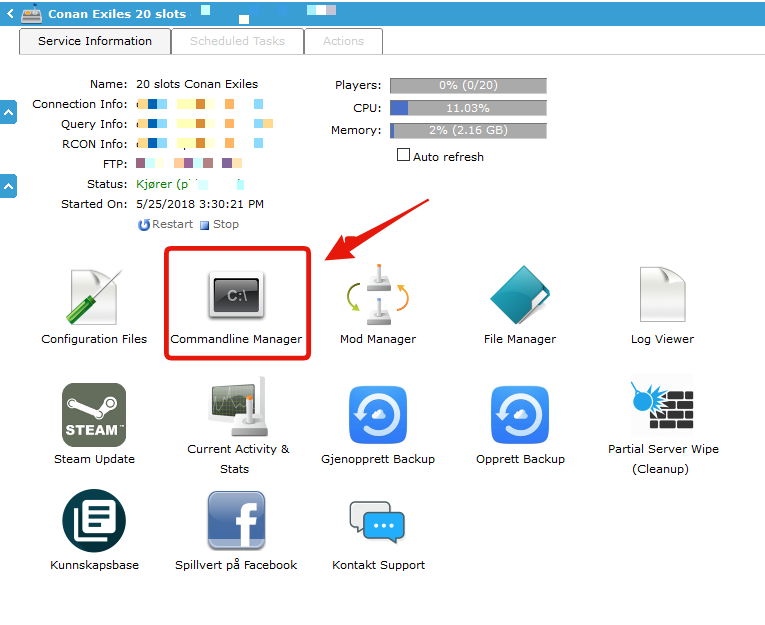Open the File Manager

click(x=520, y=295)
